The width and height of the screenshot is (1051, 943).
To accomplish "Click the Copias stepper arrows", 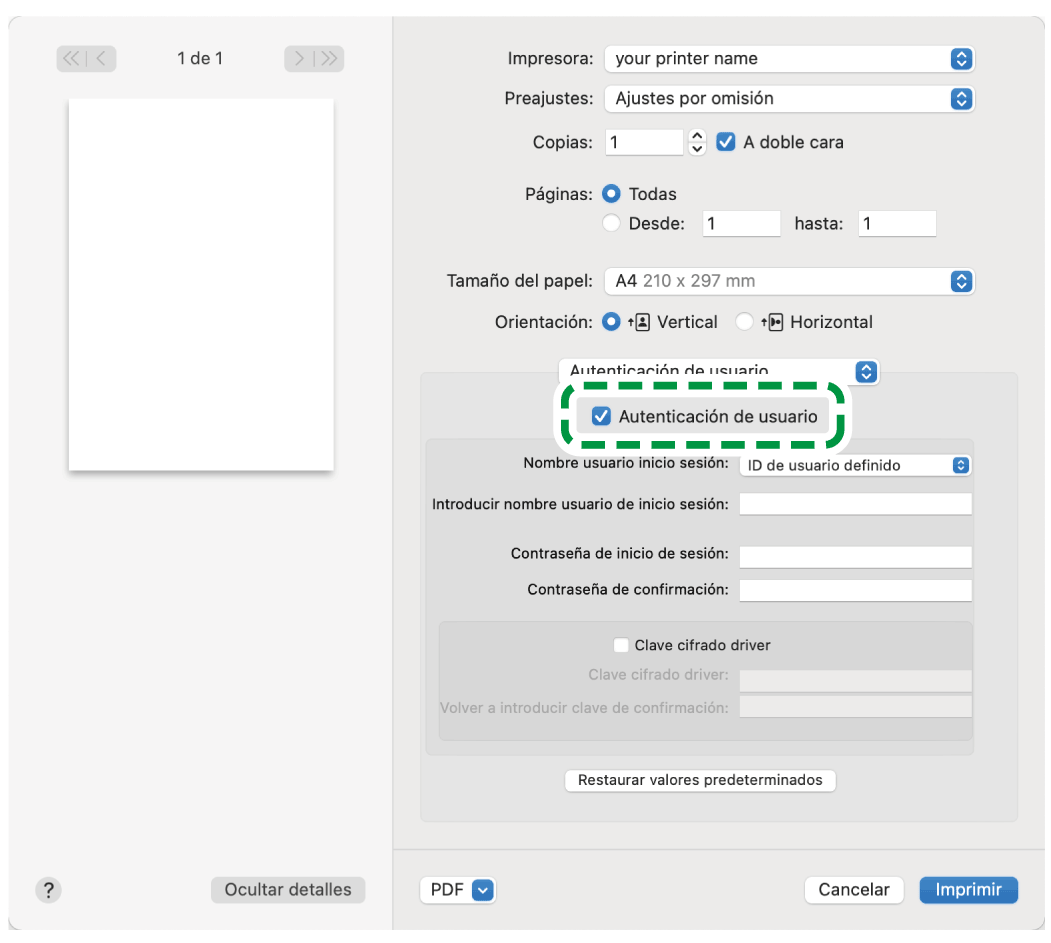I will (x=698, y=143).
